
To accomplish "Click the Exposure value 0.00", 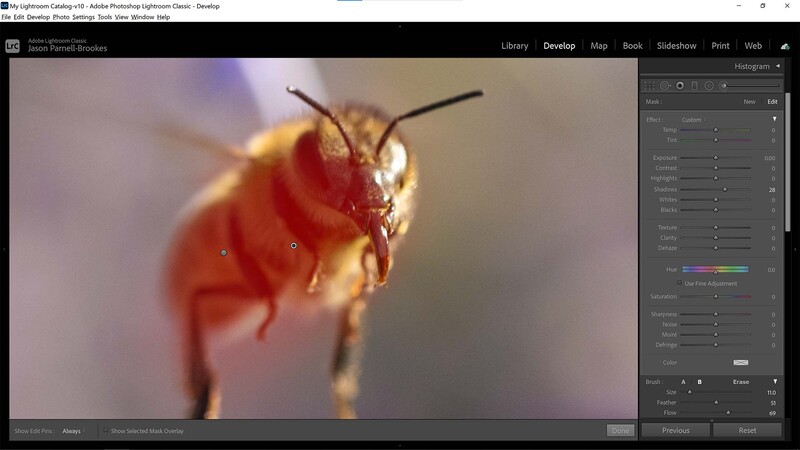I will coord(769,158).
